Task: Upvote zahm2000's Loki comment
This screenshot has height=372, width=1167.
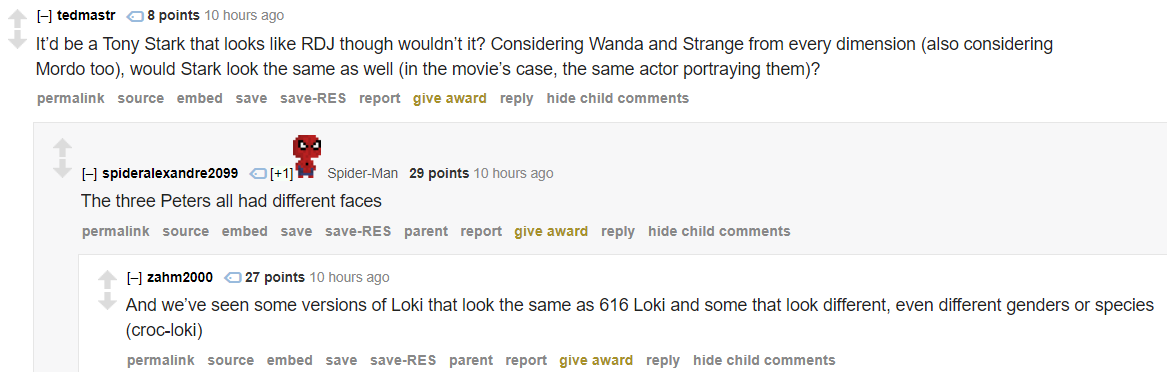Action: click(108, 280)
